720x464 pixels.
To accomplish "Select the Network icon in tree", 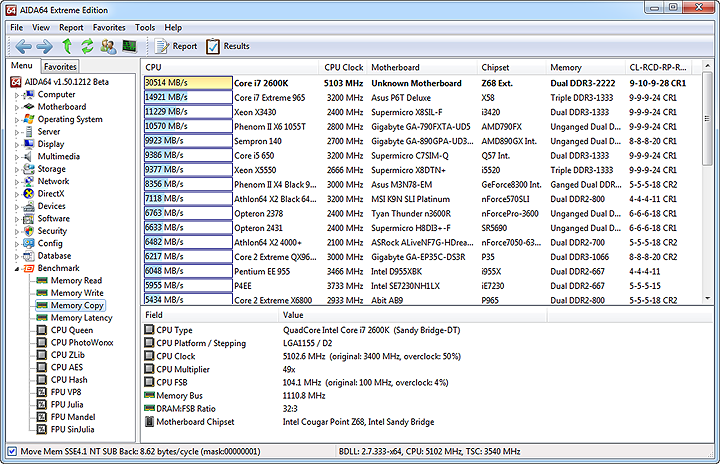I will point(28,181).
